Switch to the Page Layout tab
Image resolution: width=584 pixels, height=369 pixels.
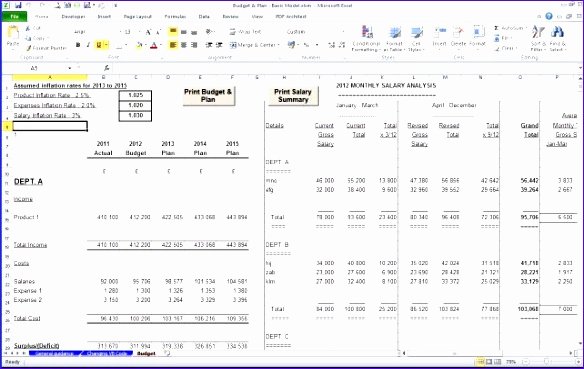tap(137, 16)
